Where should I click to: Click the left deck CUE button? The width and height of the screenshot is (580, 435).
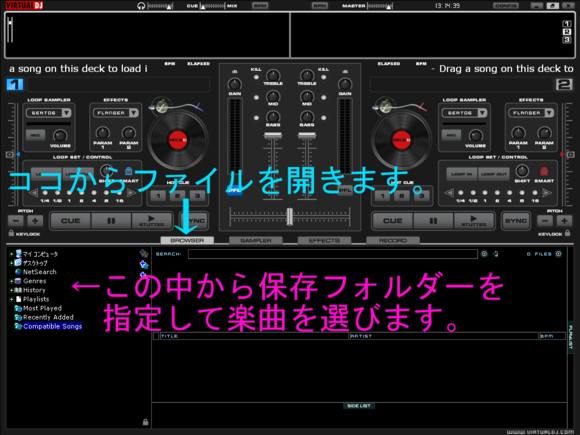(x=70, y=221)
